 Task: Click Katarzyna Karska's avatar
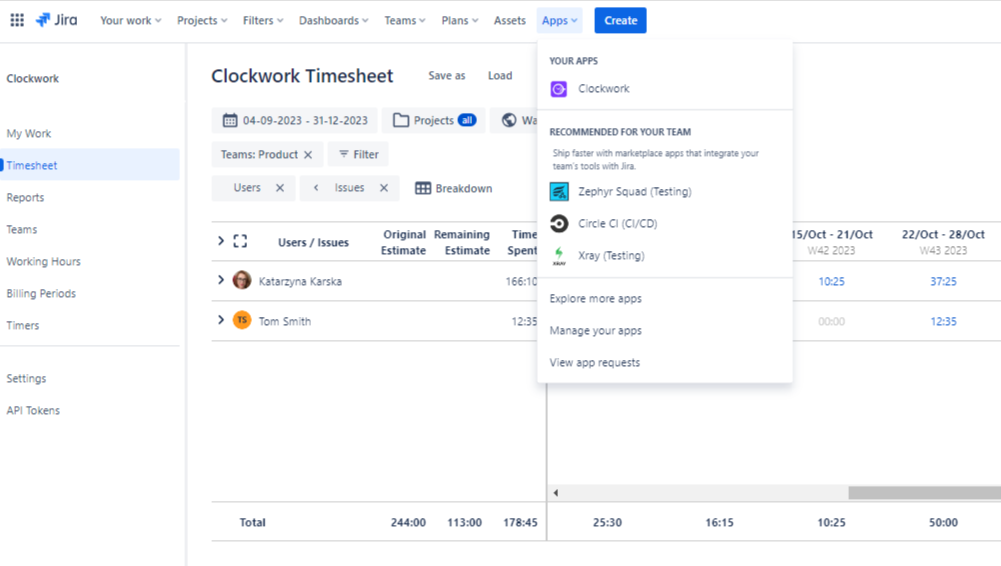[242, 280]
